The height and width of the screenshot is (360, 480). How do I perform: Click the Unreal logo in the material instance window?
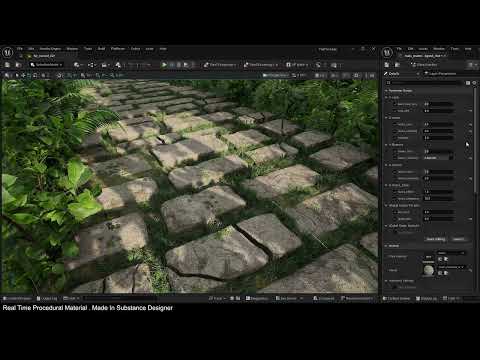coord(387,52)
